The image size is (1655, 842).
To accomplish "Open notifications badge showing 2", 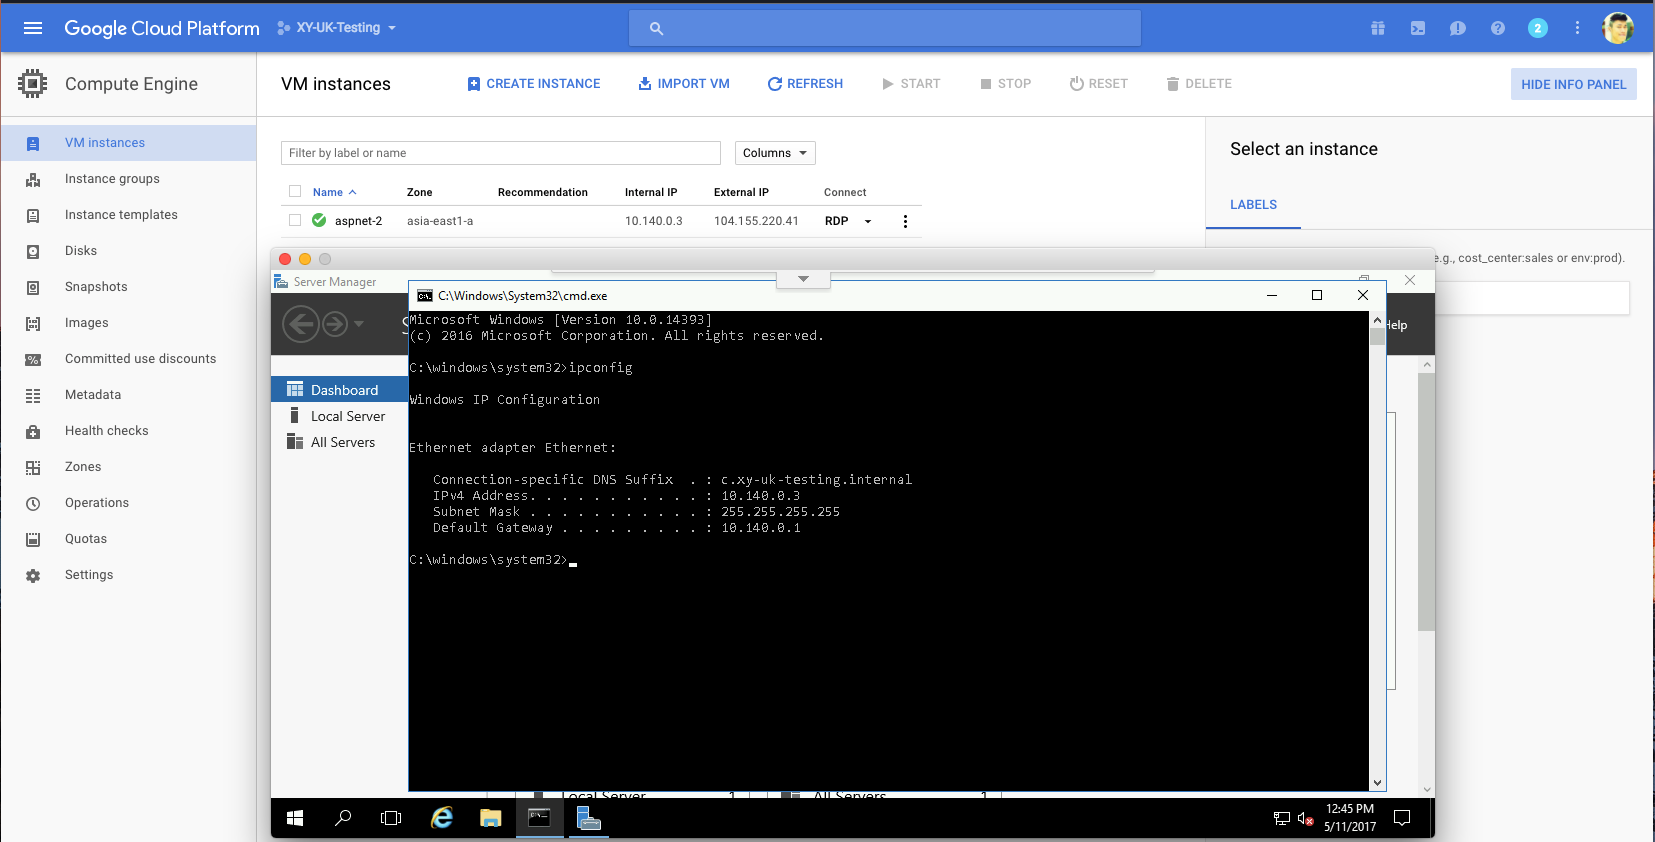I will click(1538, 28).
